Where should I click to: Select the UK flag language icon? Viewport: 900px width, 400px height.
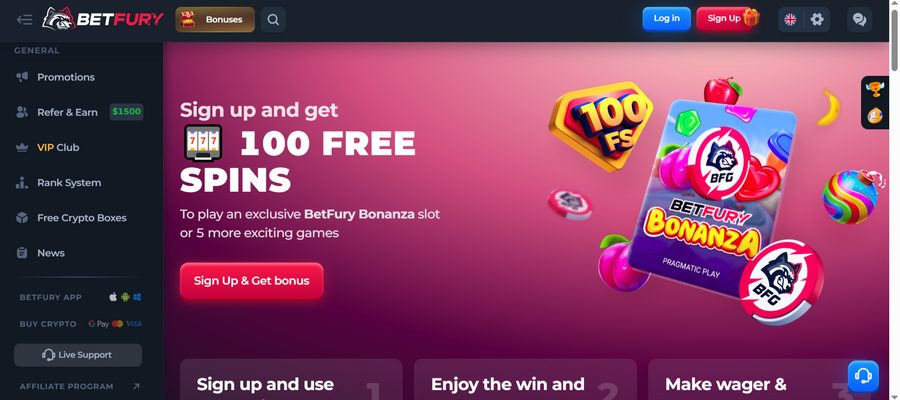click(790, 20)
